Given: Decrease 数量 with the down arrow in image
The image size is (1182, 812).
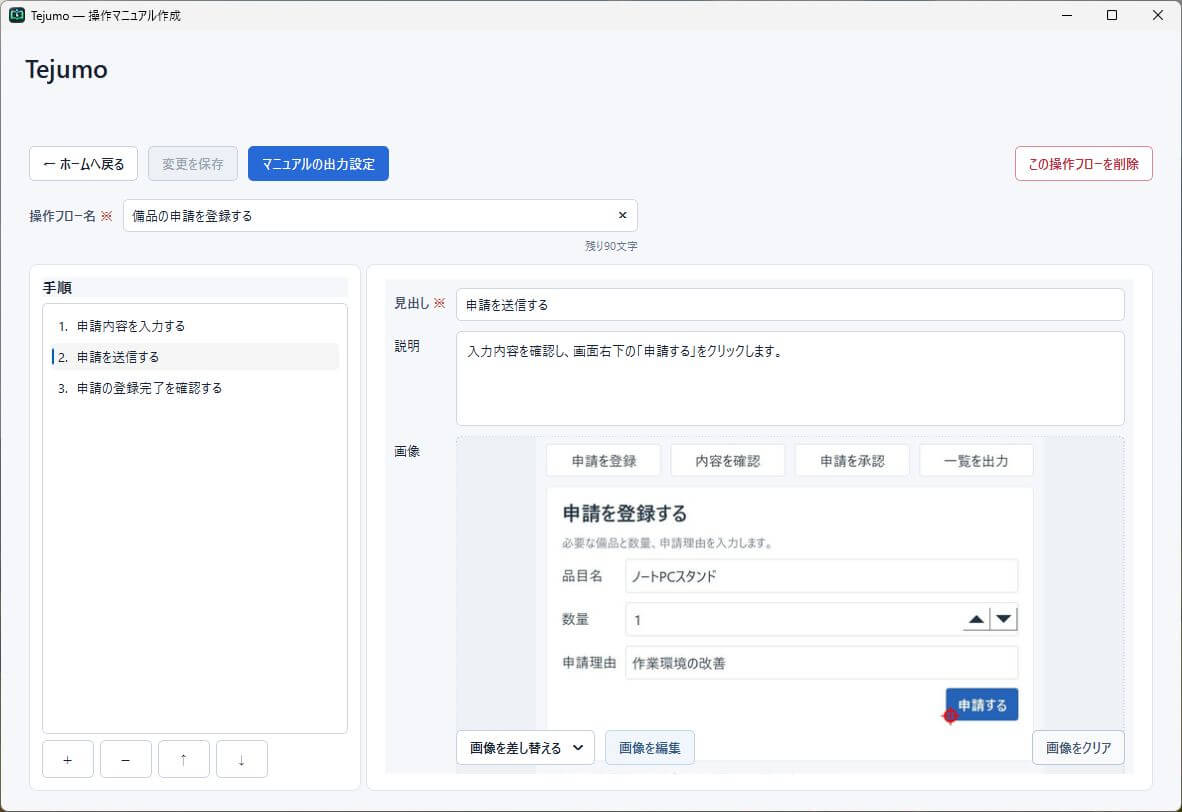Looking at the screenshot, I should pos(1003,620).
